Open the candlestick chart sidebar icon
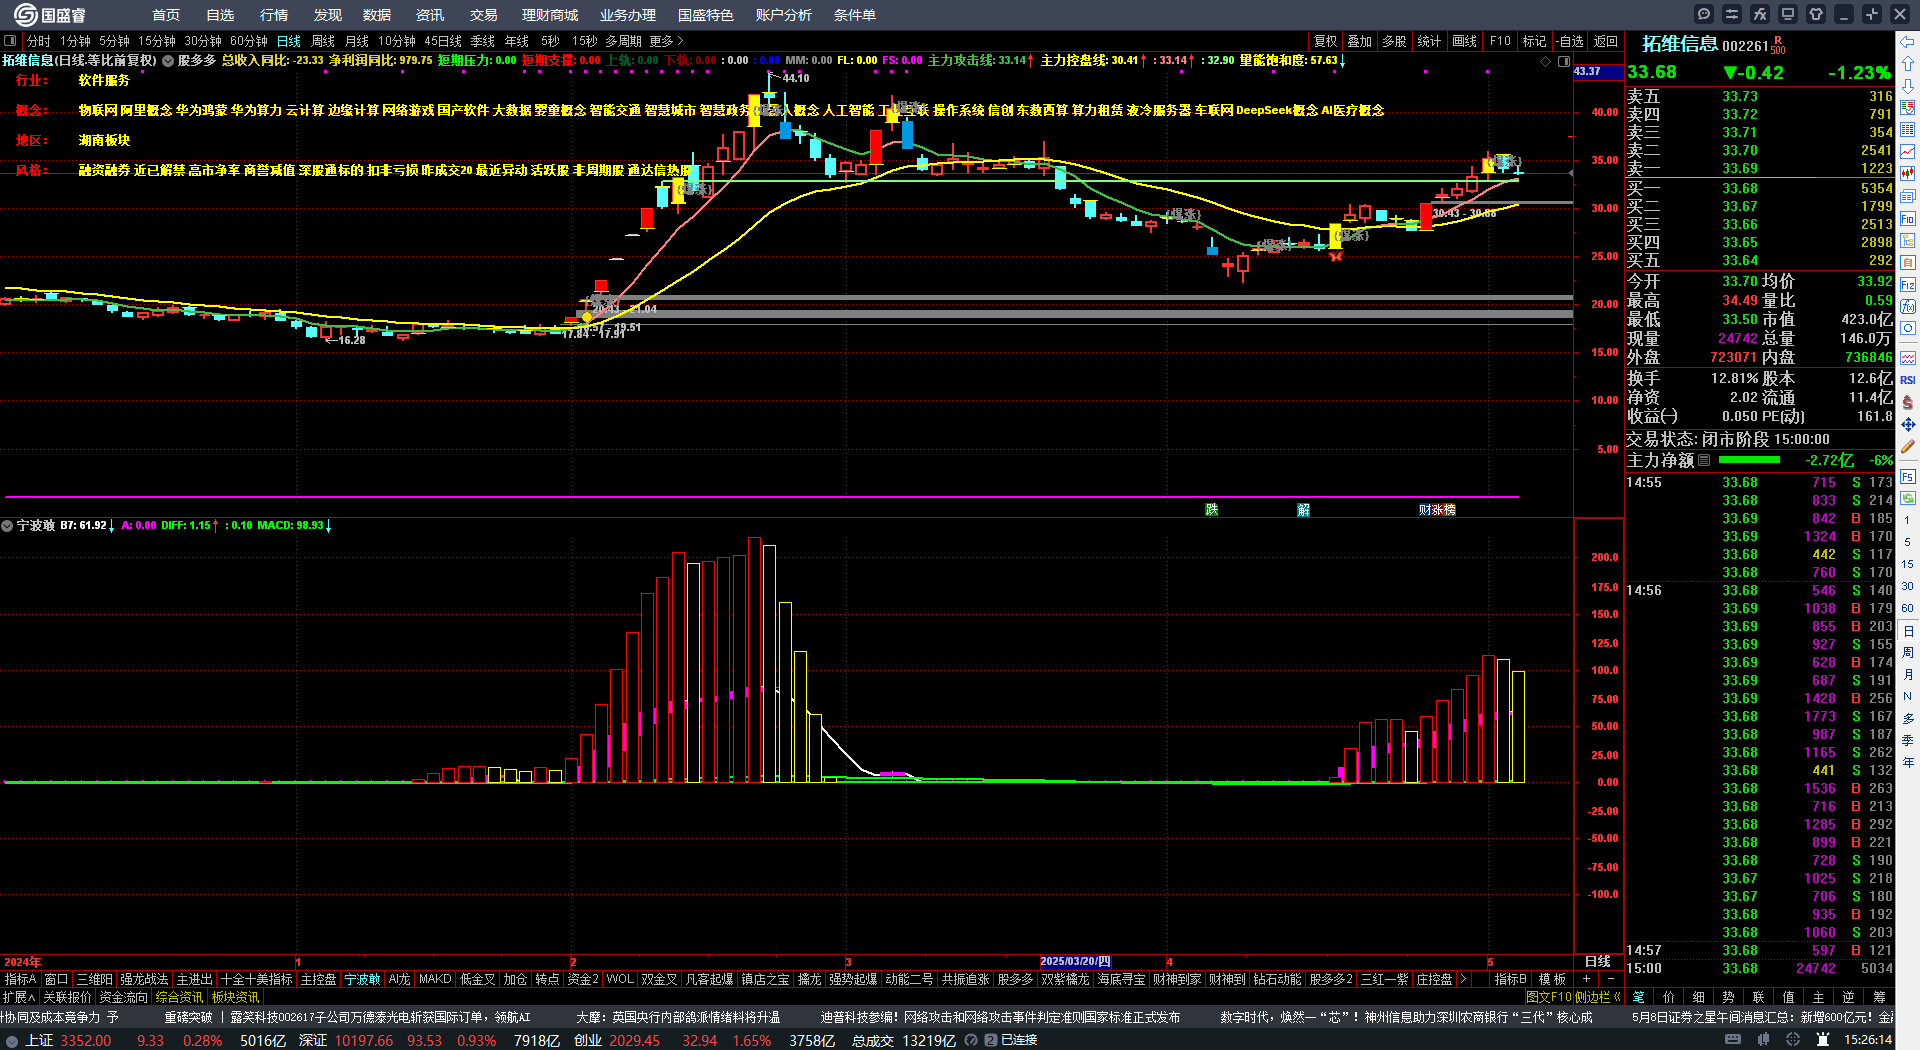 point(1908,174)
